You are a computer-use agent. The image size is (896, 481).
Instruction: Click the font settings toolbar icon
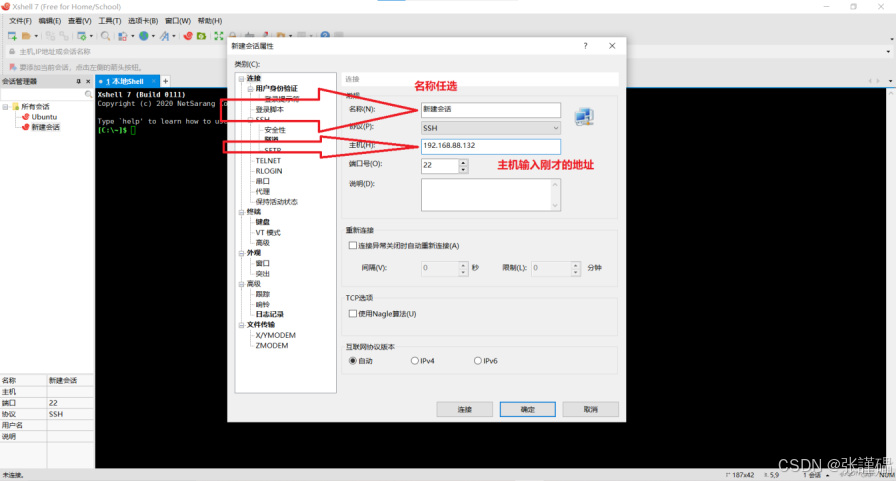click(x=165, y=36)
